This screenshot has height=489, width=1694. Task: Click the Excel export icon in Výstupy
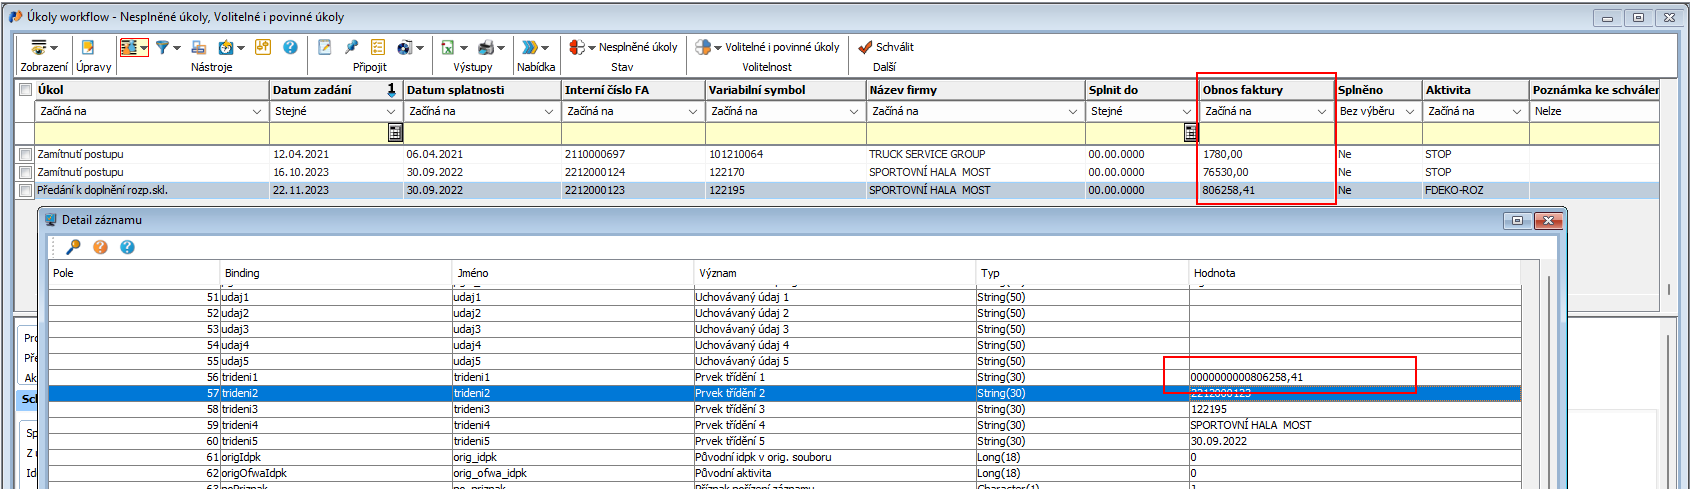pyautogui.click(x=448, y=47)
